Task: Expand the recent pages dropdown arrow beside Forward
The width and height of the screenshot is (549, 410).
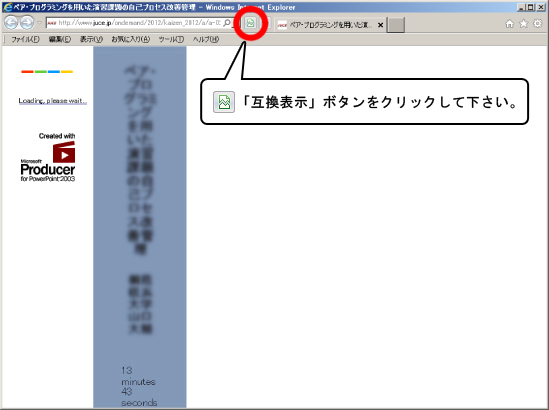Action: [x=39, y=23]
